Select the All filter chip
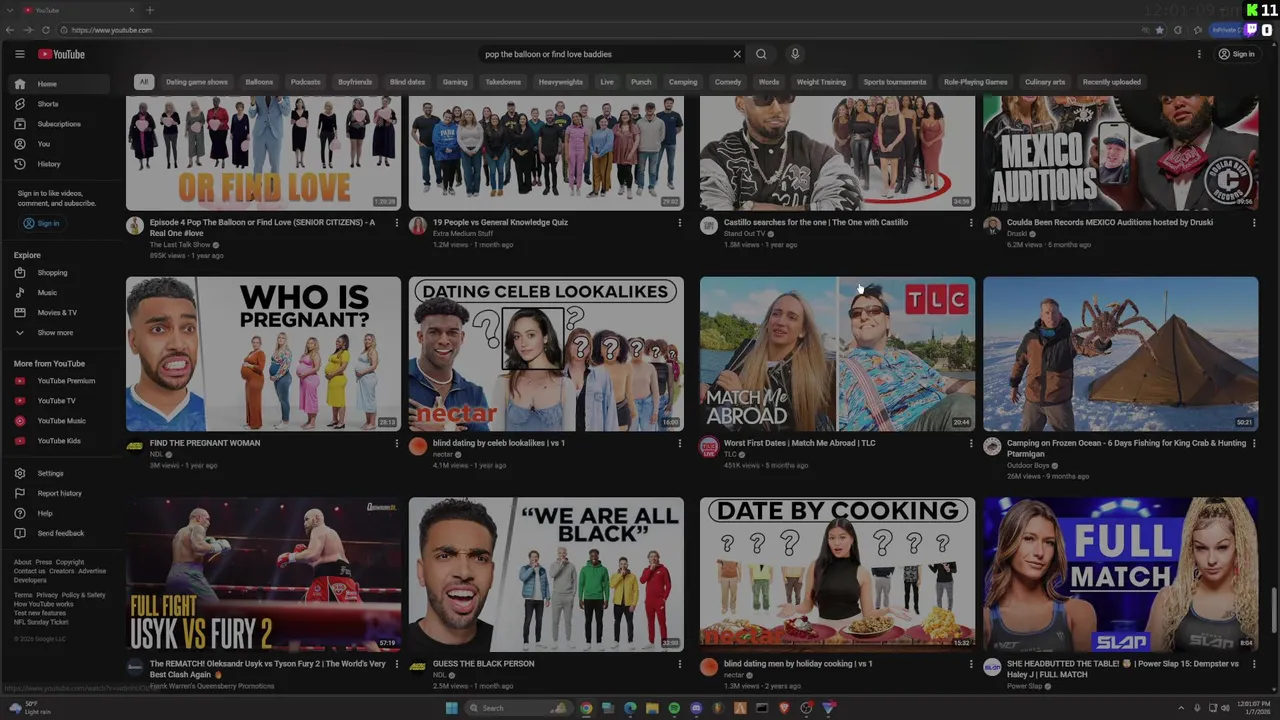Image resolution: width=1280 pixels, height=720 pixels. click(144, 82)
